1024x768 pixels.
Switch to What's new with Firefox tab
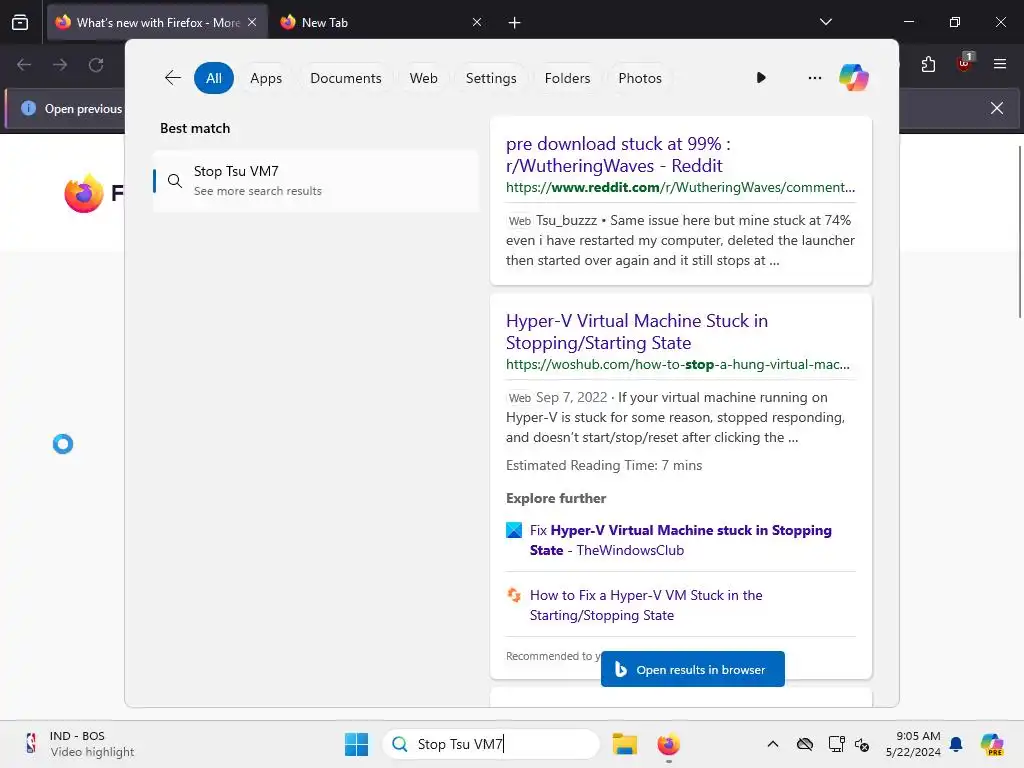(157, 22)
